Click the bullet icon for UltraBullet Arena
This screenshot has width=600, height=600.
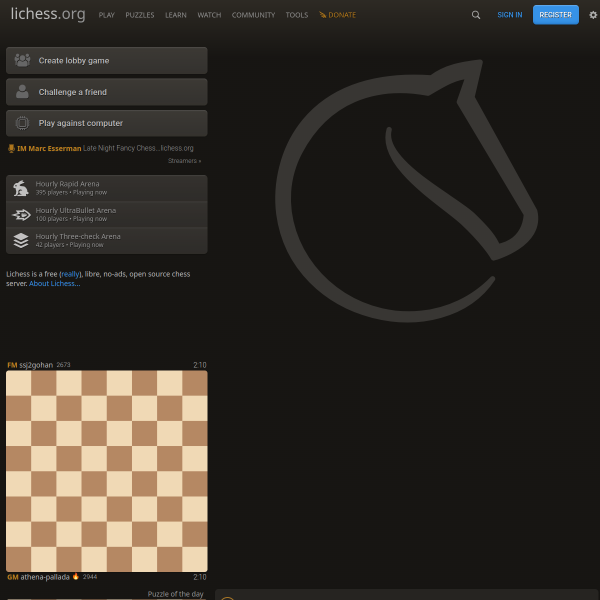pyautogui.click(x=21, y=215)
